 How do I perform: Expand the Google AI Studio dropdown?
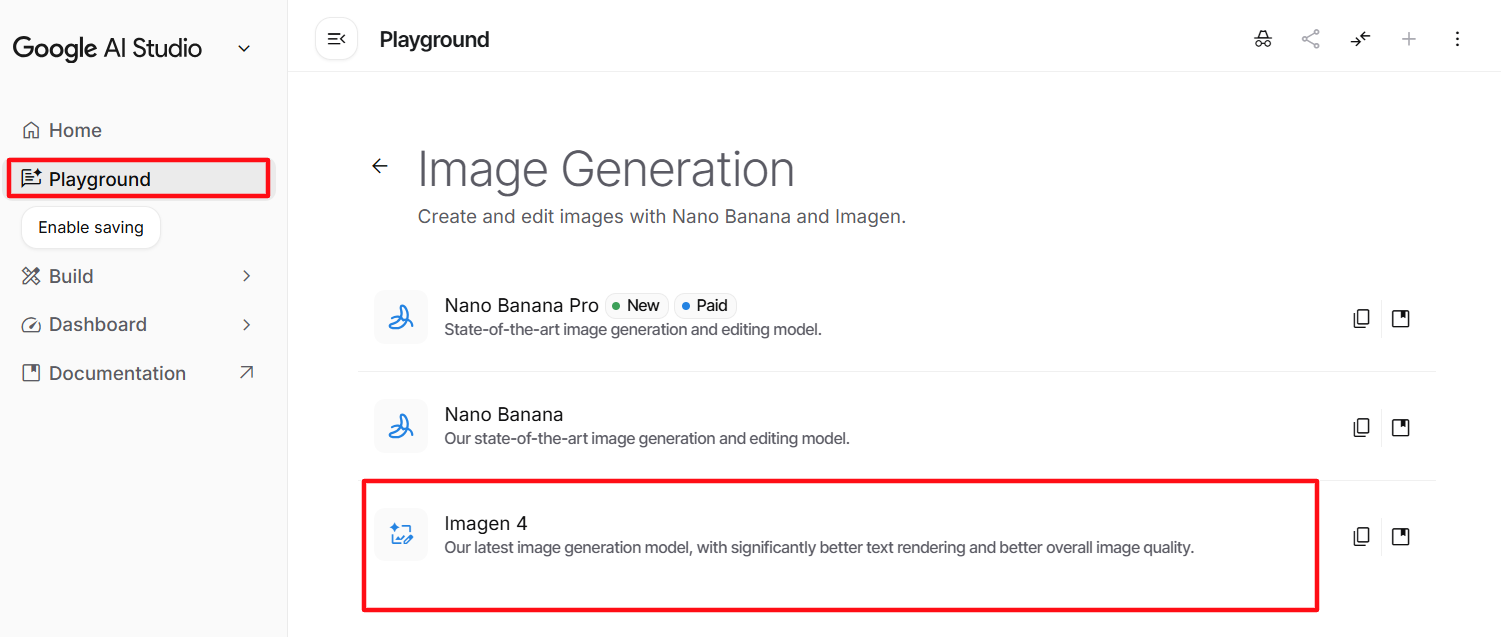click(244, 49)
